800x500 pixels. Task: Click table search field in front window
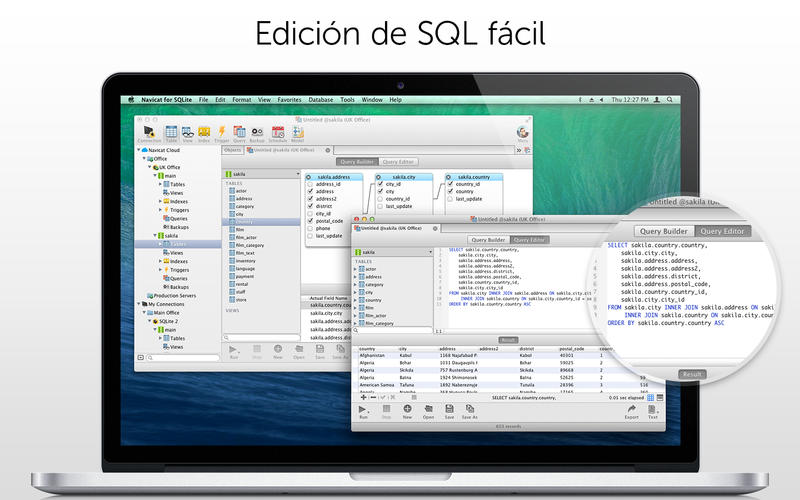click(x=393, y=331)
